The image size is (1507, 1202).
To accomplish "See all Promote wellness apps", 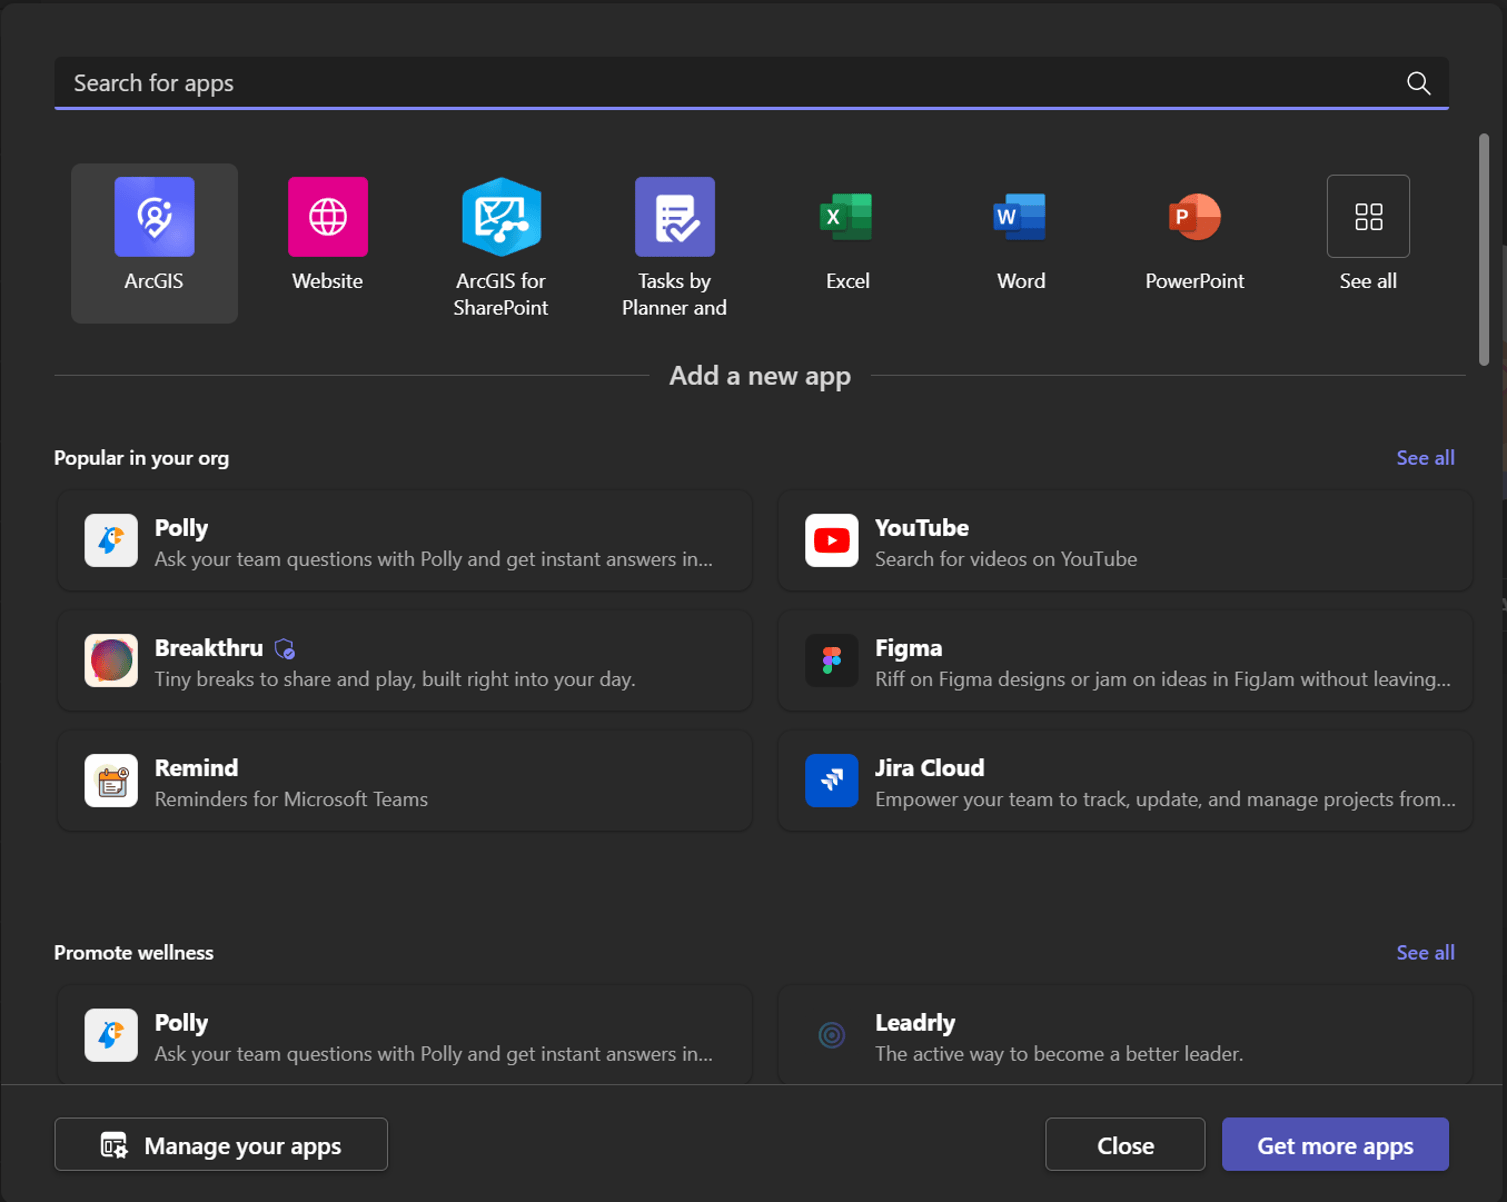I will point(1425,953).
